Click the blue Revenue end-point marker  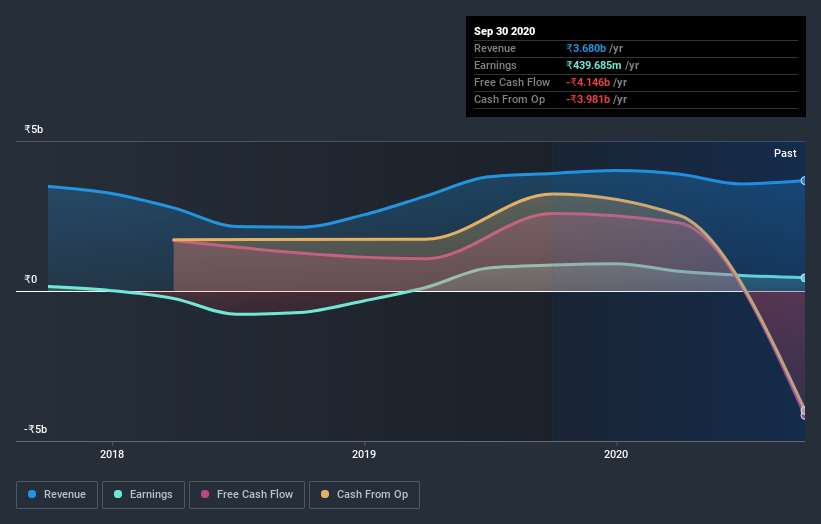pyautogui.click(x=803, y=181)
